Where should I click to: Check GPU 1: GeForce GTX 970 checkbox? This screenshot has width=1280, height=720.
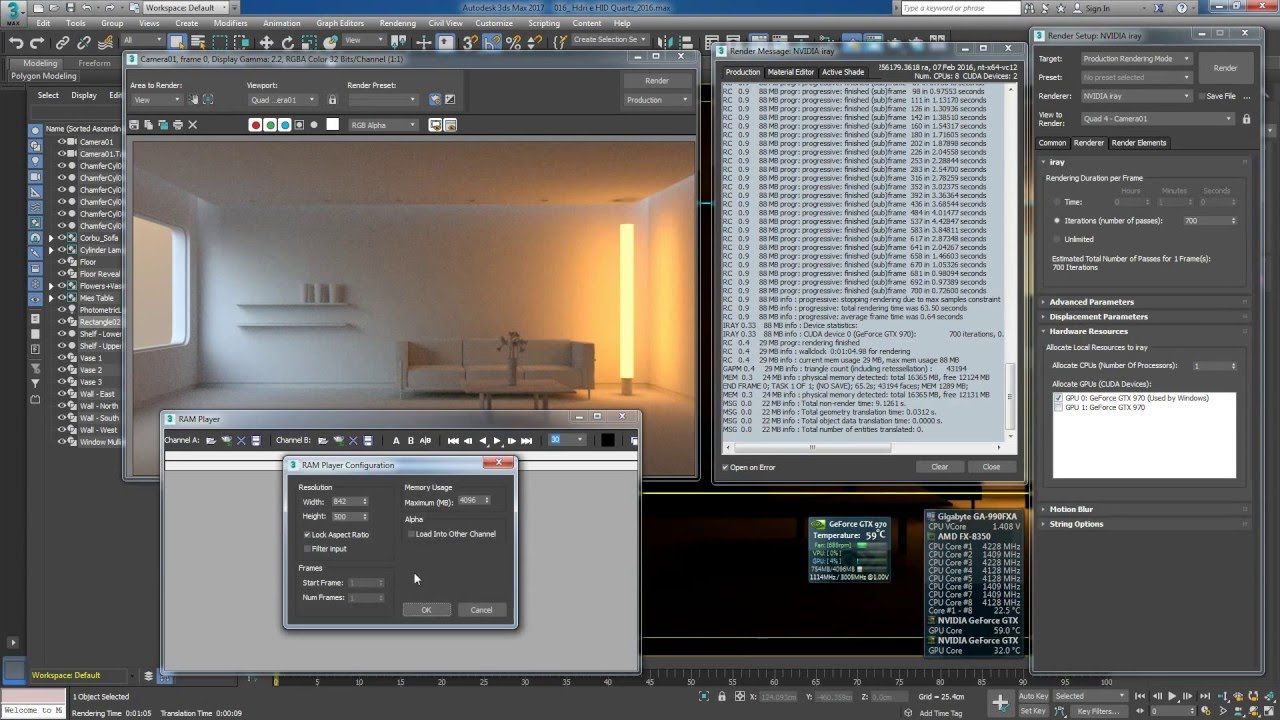pyautogui.click(x=1059, y=408)
